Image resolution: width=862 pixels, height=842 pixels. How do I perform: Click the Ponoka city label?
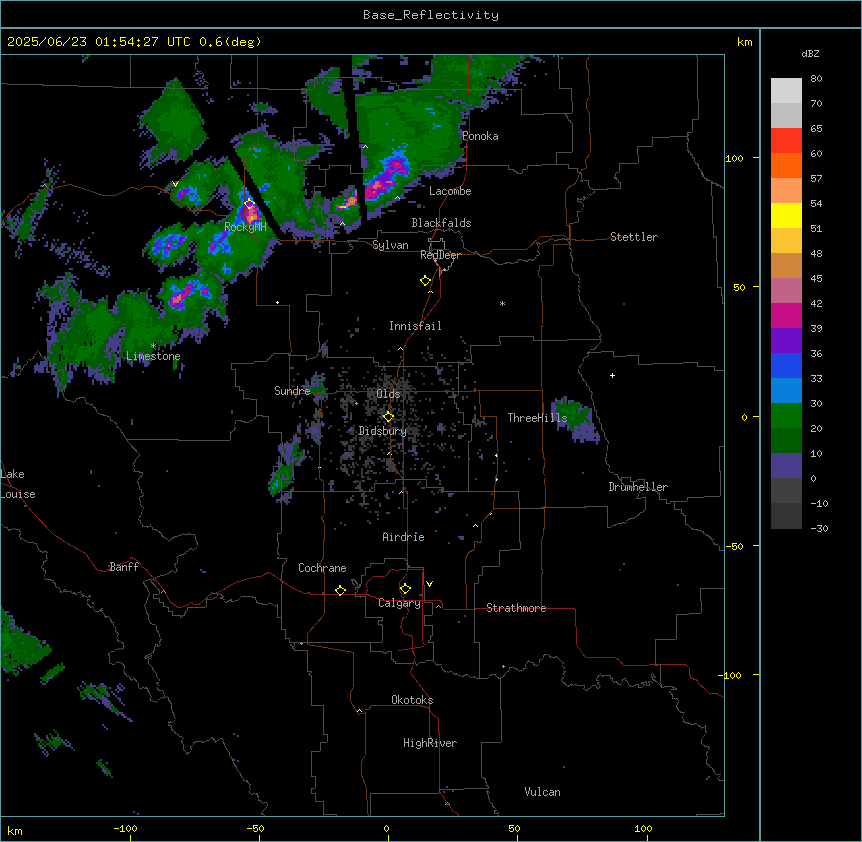tap(480, 136)
